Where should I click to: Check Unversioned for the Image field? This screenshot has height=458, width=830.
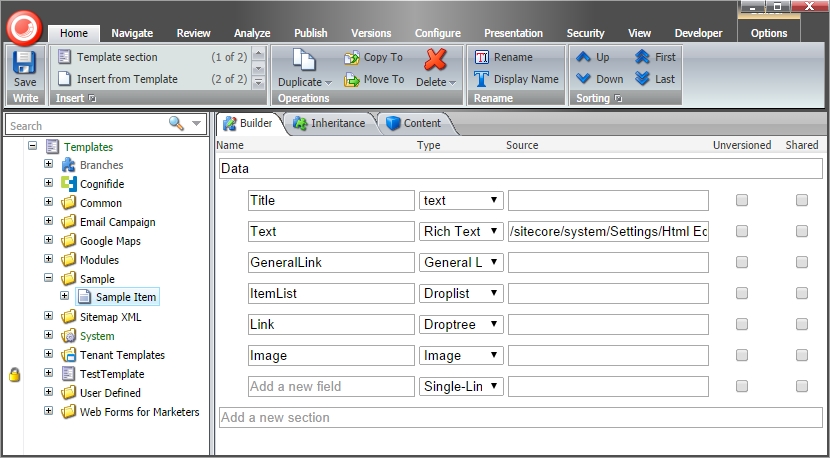point(742,355)
